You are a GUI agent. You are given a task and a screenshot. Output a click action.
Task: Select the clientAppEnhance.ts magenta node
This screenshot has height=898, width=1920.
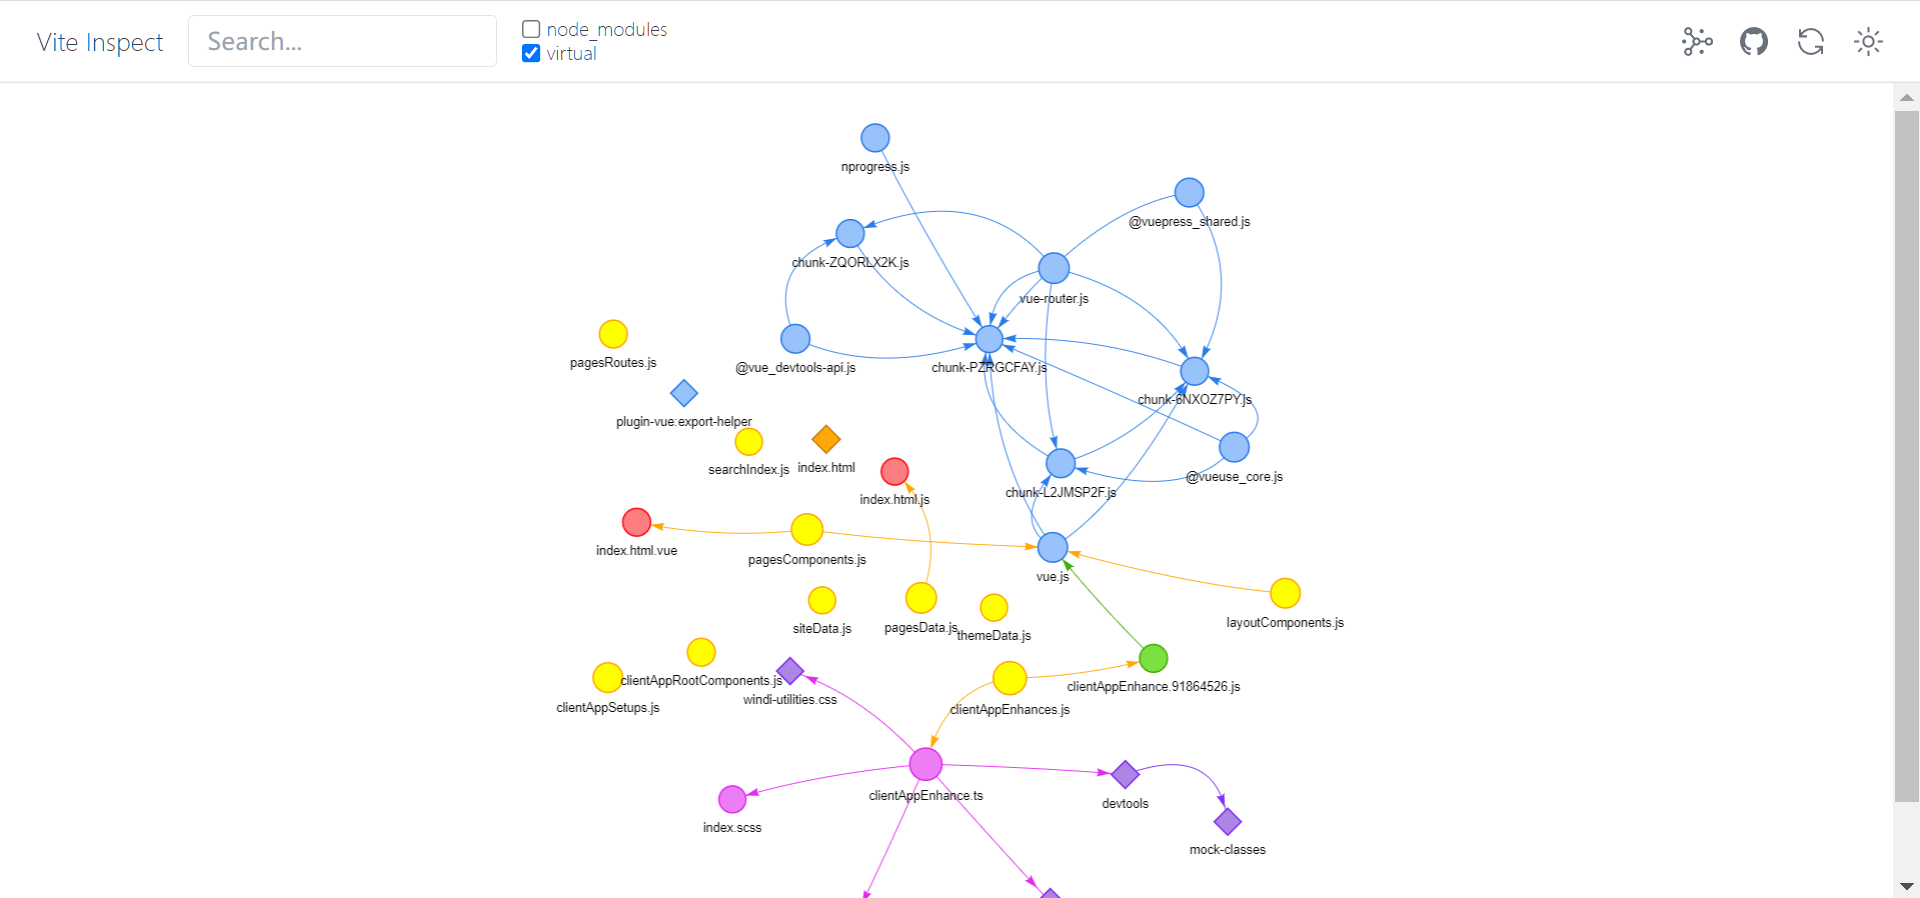tap(926, 764)
